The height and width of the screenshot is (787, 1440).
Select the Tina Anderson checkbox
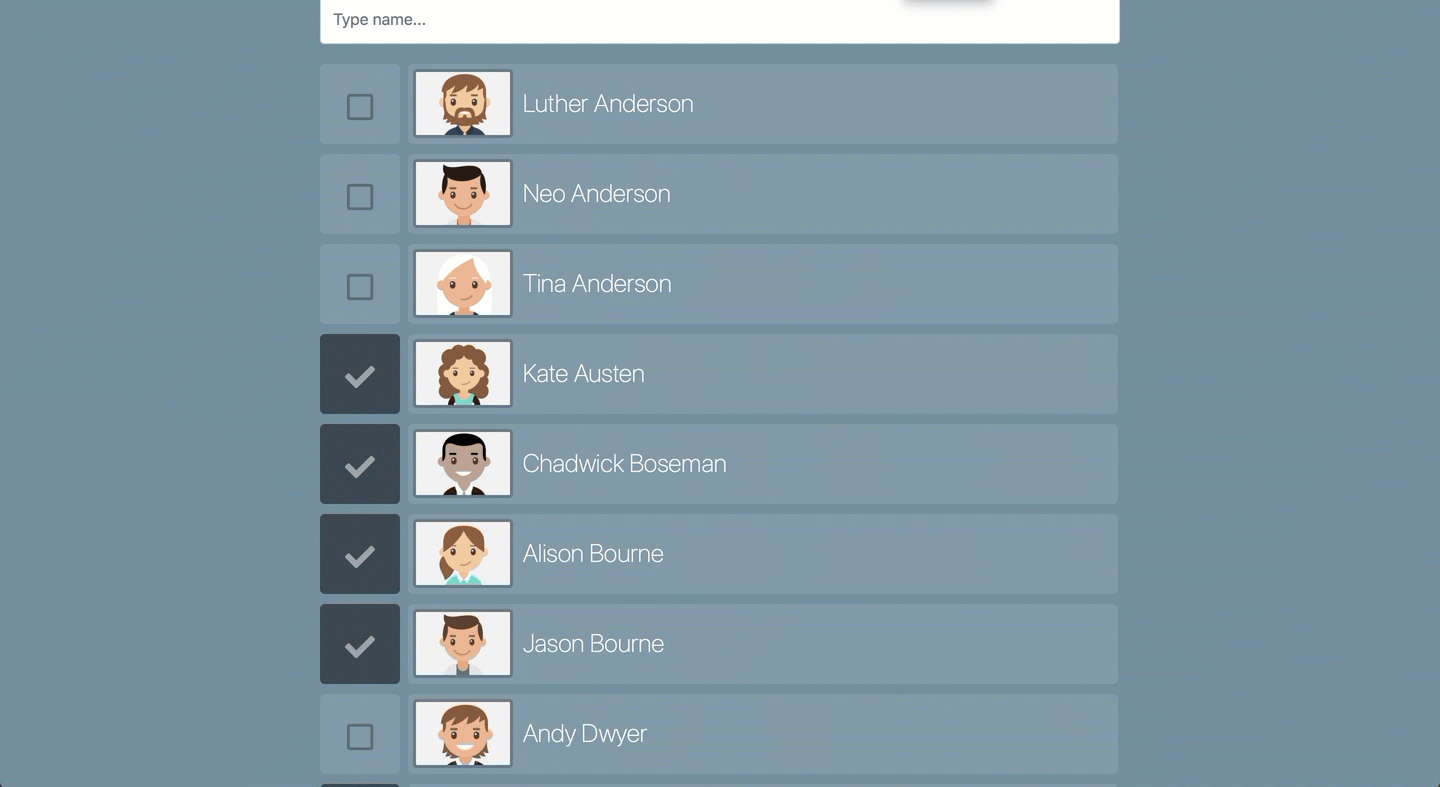pyautogui.click(x=360, y=287)
